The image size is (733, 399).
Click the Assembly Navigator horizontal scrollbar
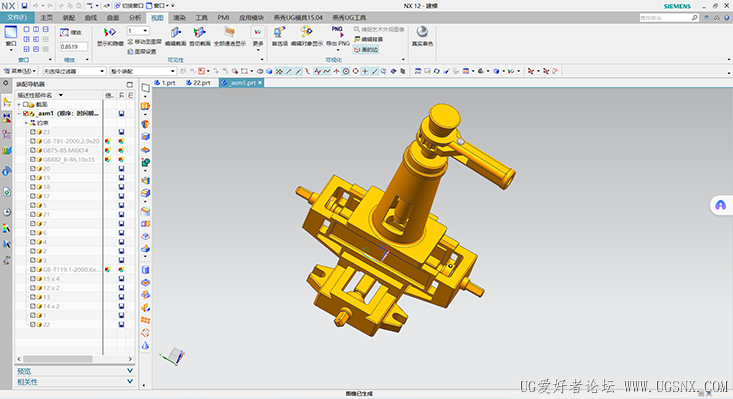(x=57, y=359)
